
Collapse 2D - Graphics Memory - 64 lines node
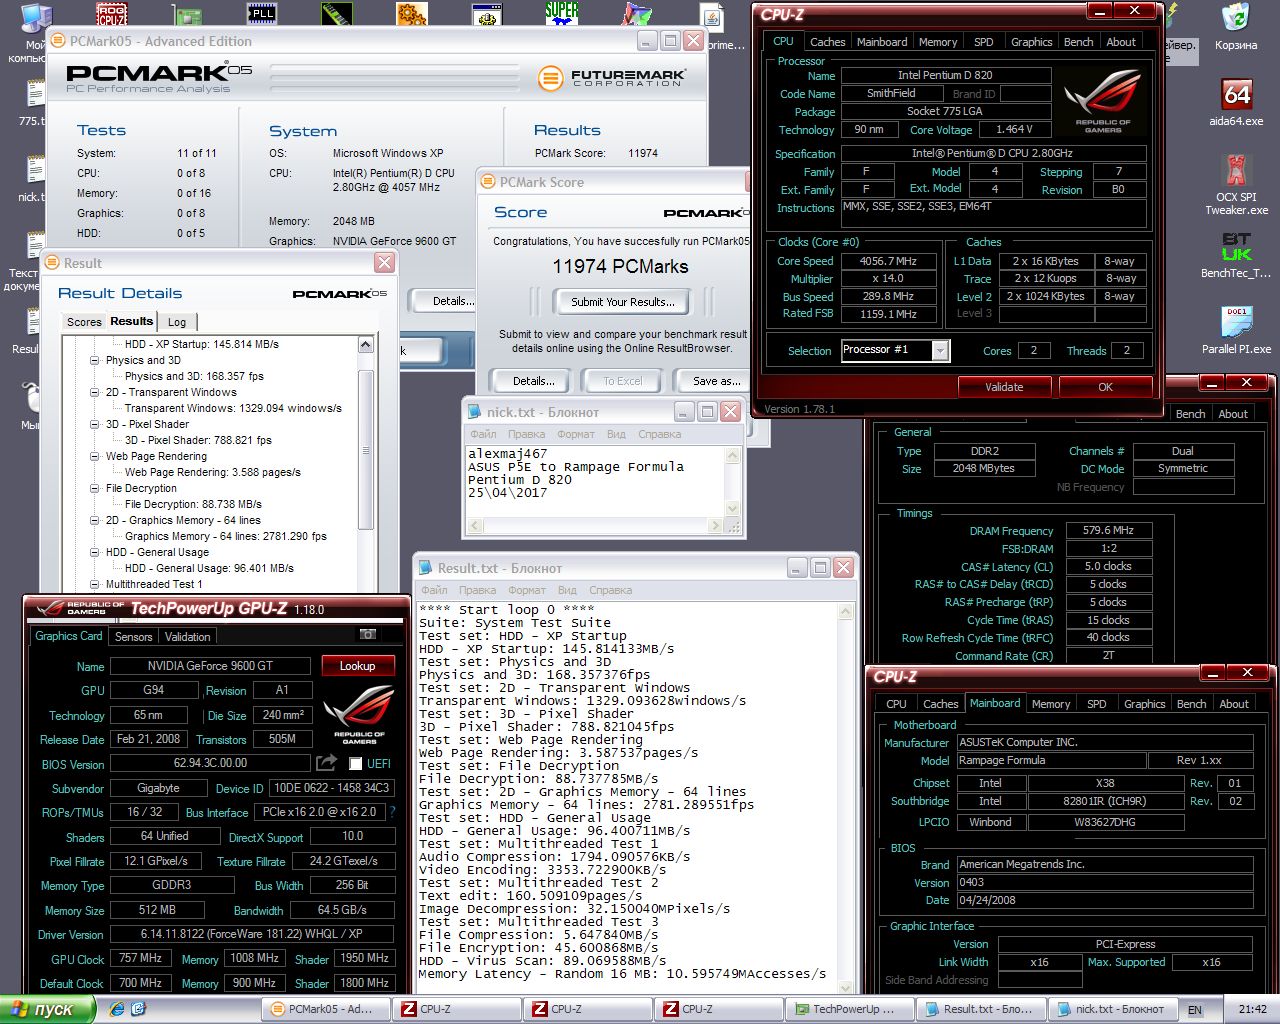click(95, 520)
